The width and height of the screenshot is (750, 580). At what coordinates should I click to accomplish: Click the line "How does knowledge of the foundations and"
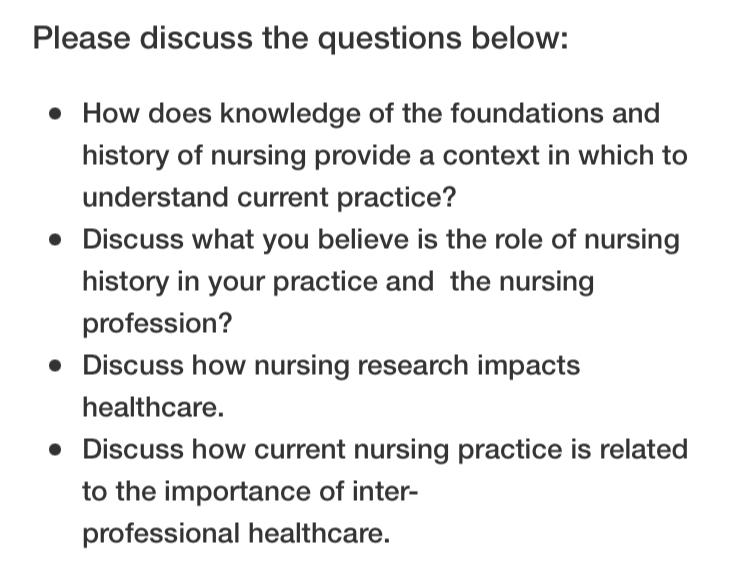click(371, 114)
